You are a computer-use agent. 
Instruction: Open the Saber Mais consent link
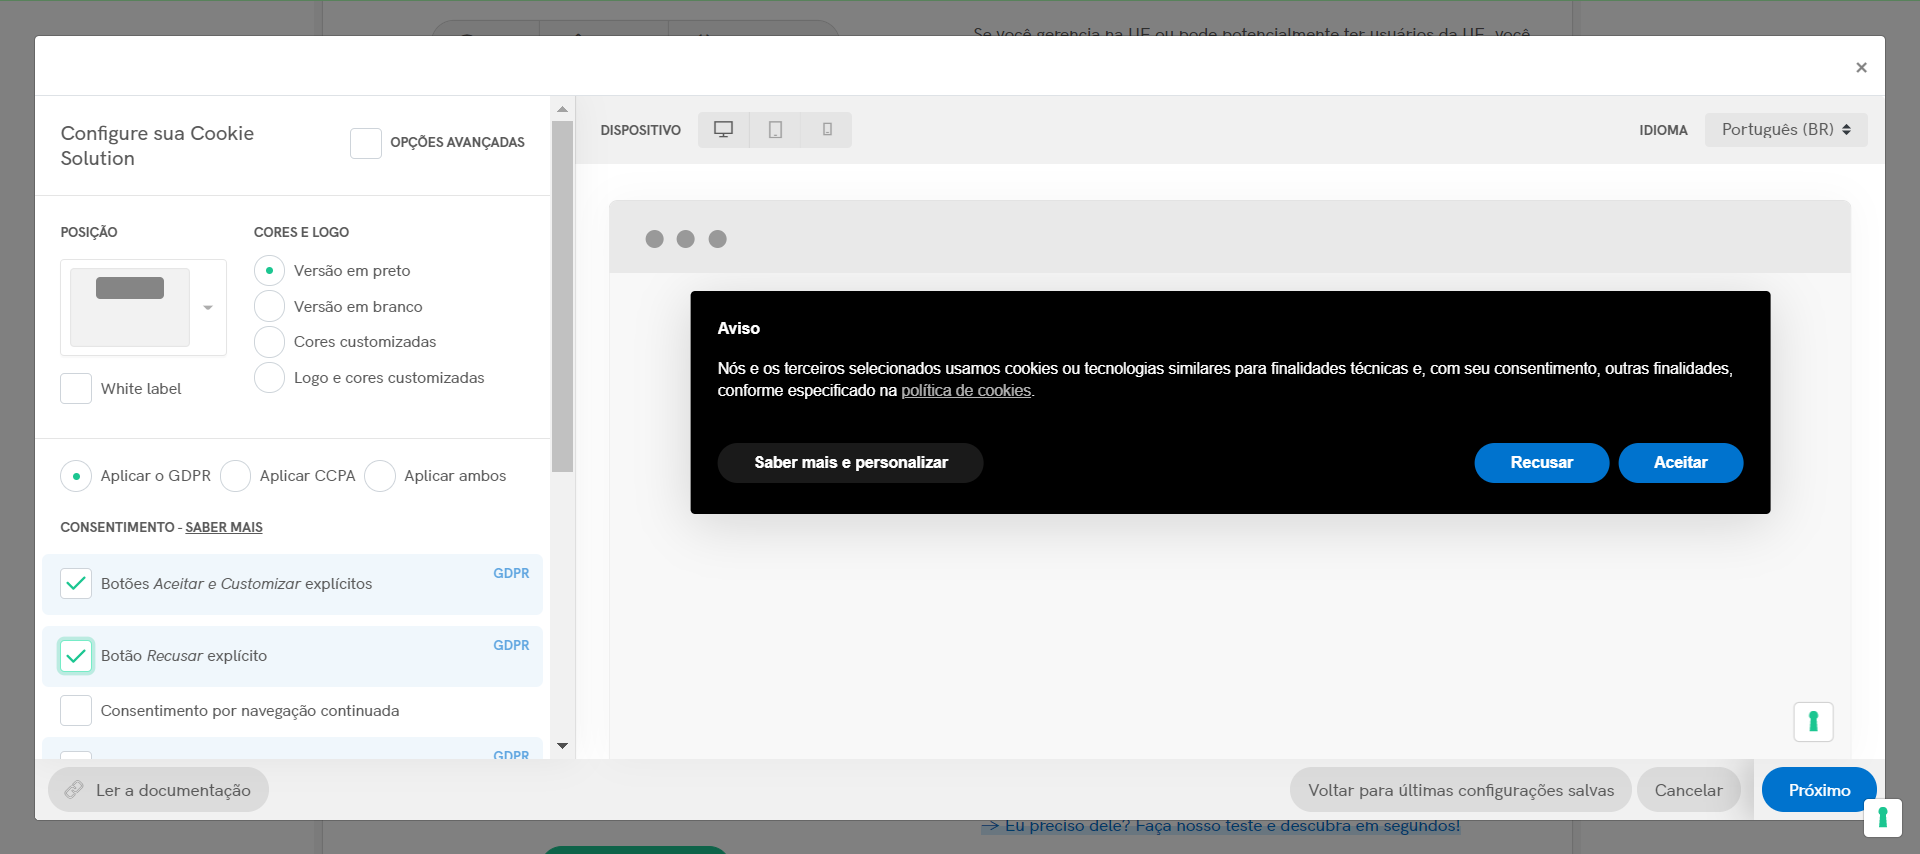[224, 528]
